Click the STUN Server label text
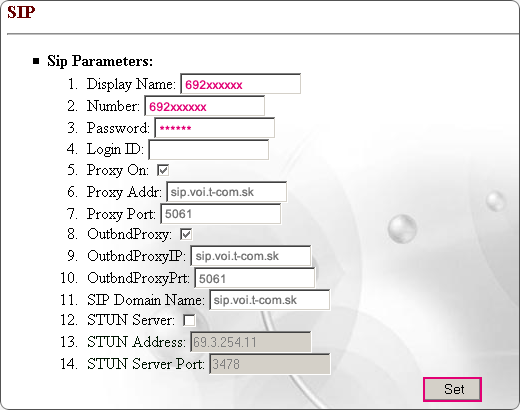Viewport: 520px width, 410px height. tap(131, 320)
